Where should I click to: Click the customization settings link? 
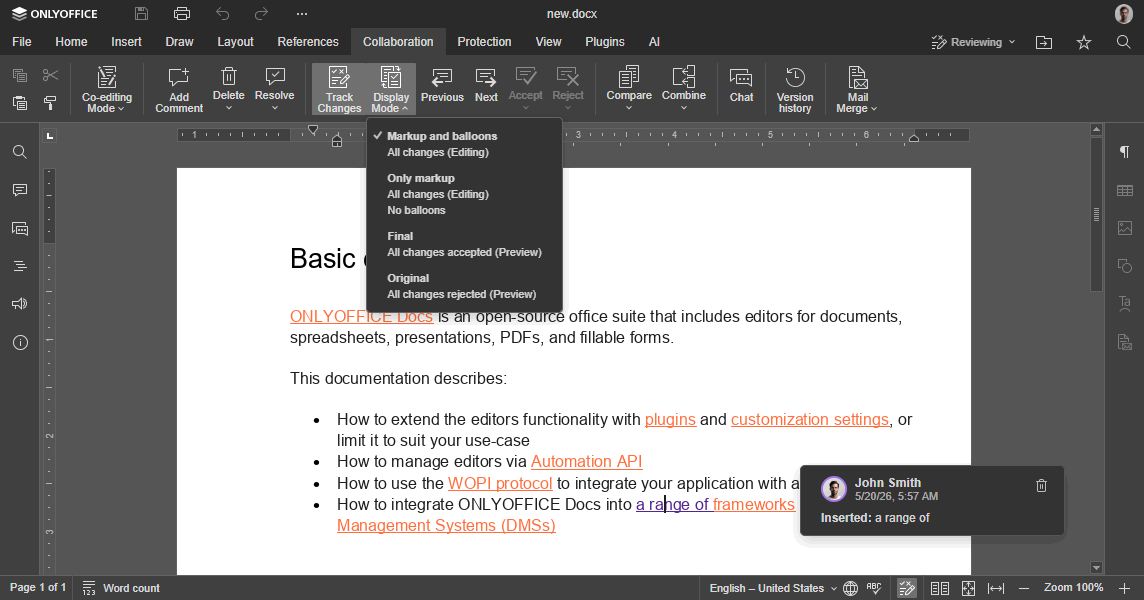(810, 420)
